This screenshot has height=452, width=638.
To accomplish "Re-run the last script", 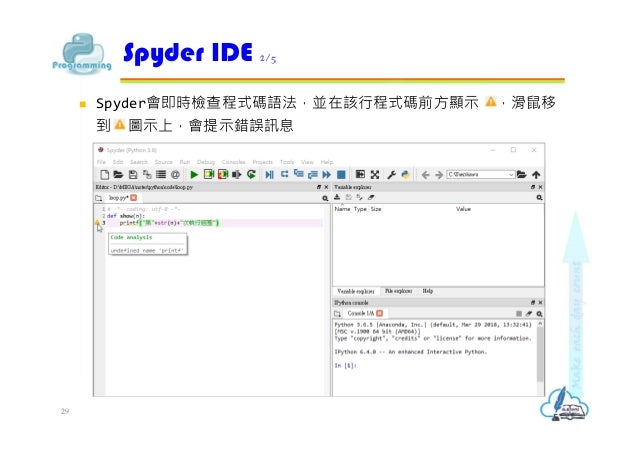I will point(251,175).
